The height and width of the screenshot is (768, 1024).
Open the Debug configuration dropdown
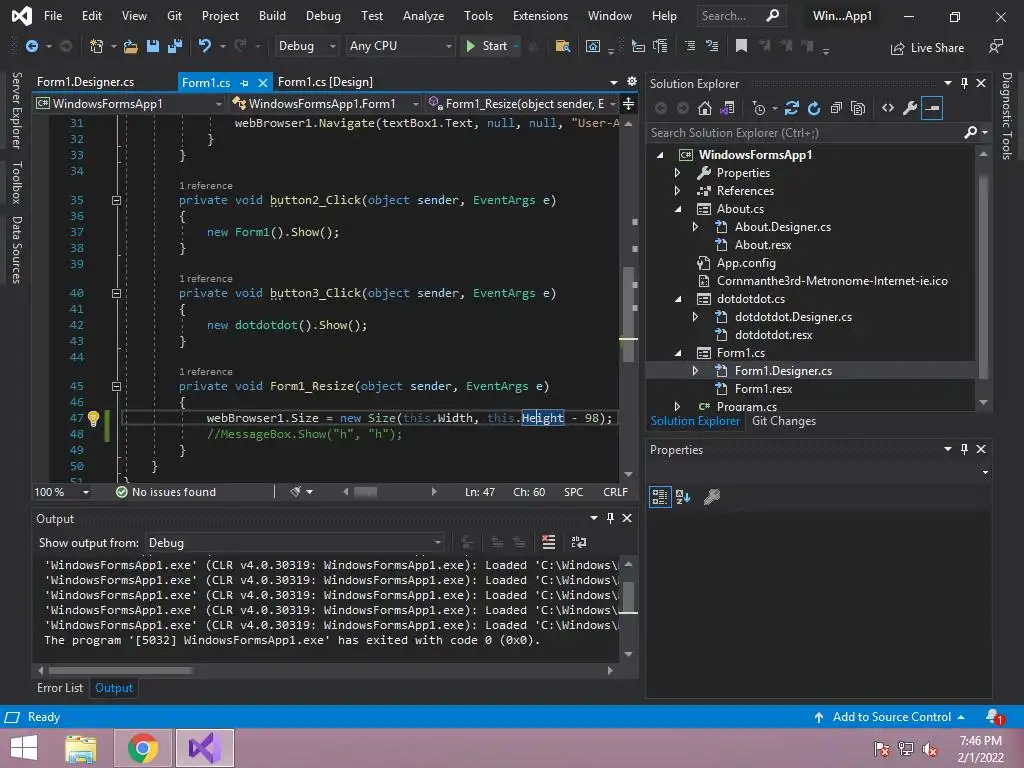click(x=307, y=46)
